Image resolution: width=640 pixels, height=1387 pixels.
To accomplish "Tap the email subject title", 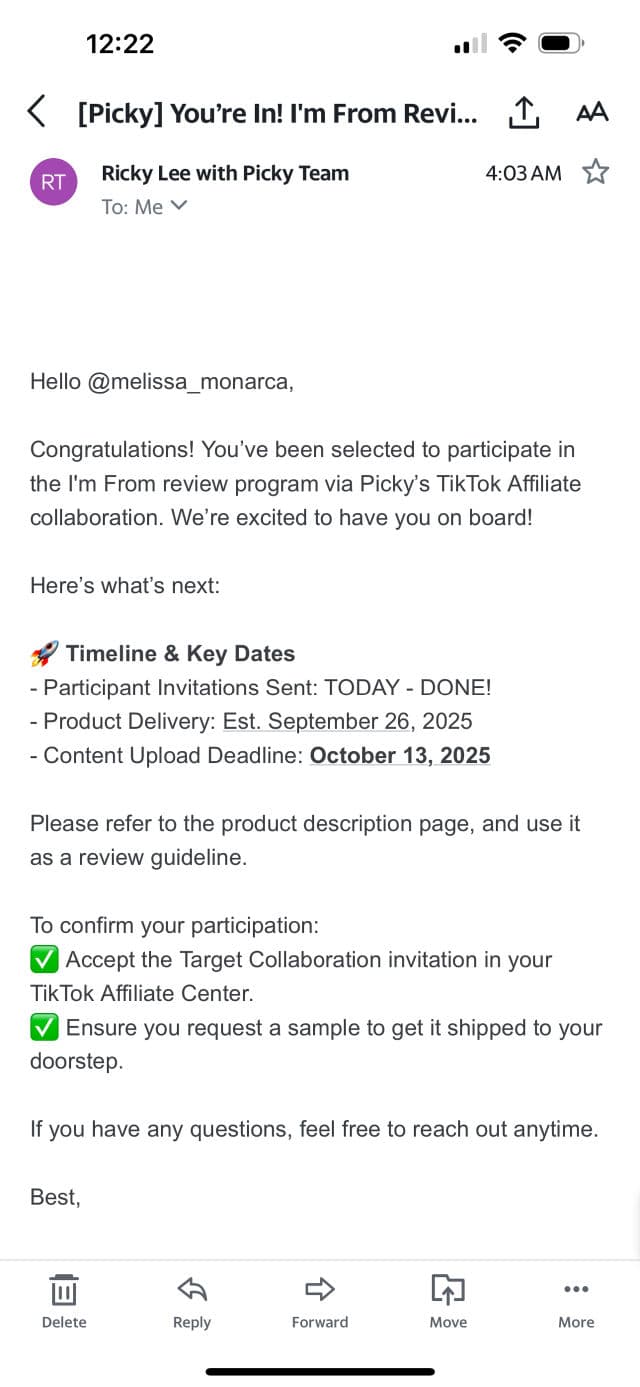I will point(277,113).
